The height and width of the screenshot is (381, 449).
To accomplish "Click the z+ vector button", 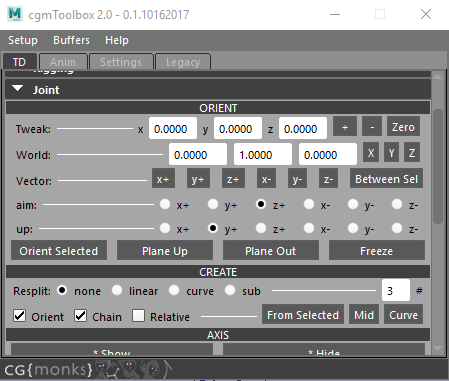I will click(x=233, y=179).
